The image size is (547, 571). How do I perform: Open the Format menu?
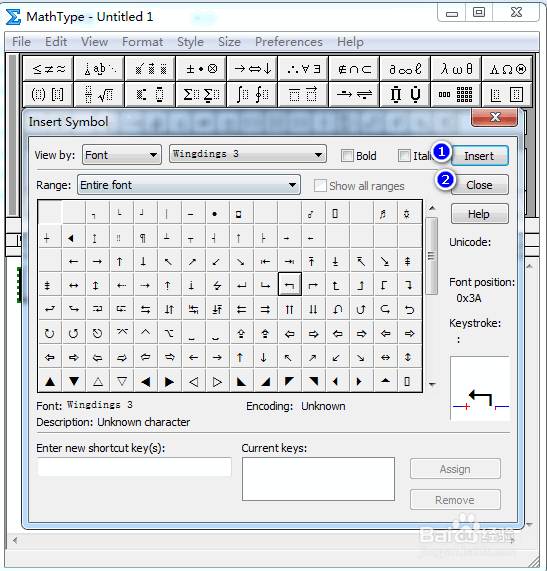142,42
